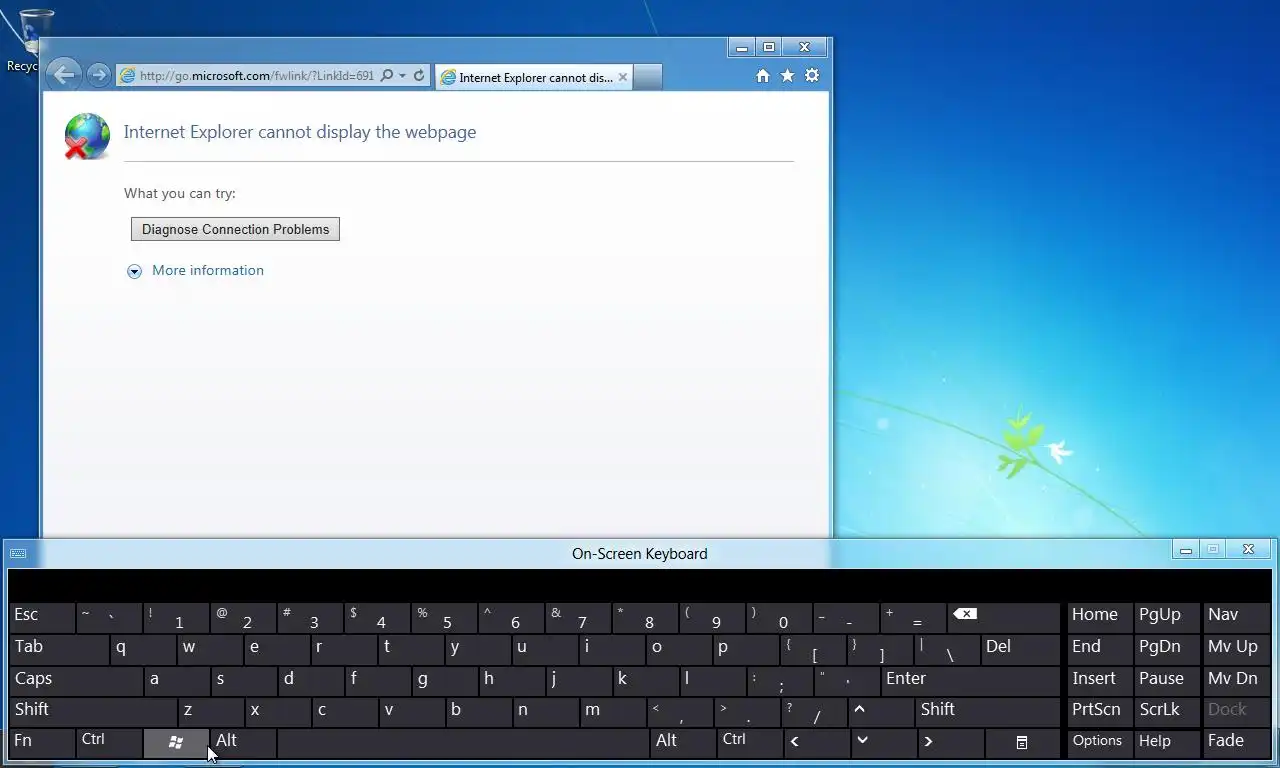This screenshot has width=1280, height=768.
Task: Tap the Esc key
Action: [42, 618]
